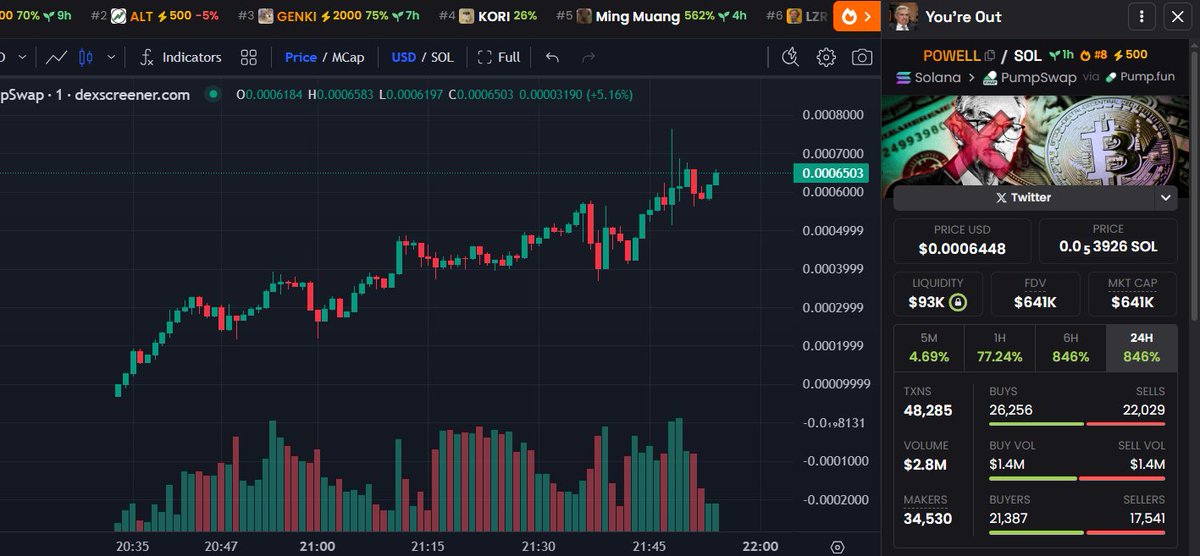Open the Indicators fx menu

(x=180, y=57)
